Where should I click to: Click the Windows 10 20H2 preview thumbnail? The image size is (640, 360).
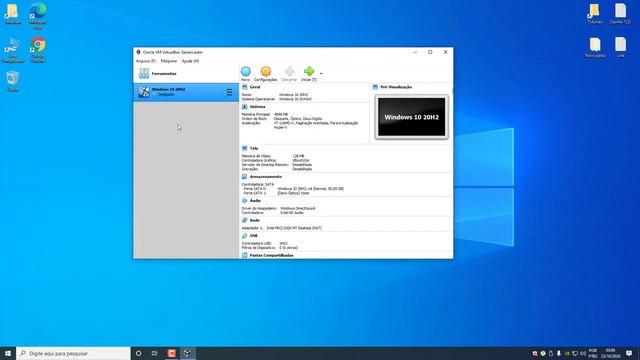pos(411,117)
